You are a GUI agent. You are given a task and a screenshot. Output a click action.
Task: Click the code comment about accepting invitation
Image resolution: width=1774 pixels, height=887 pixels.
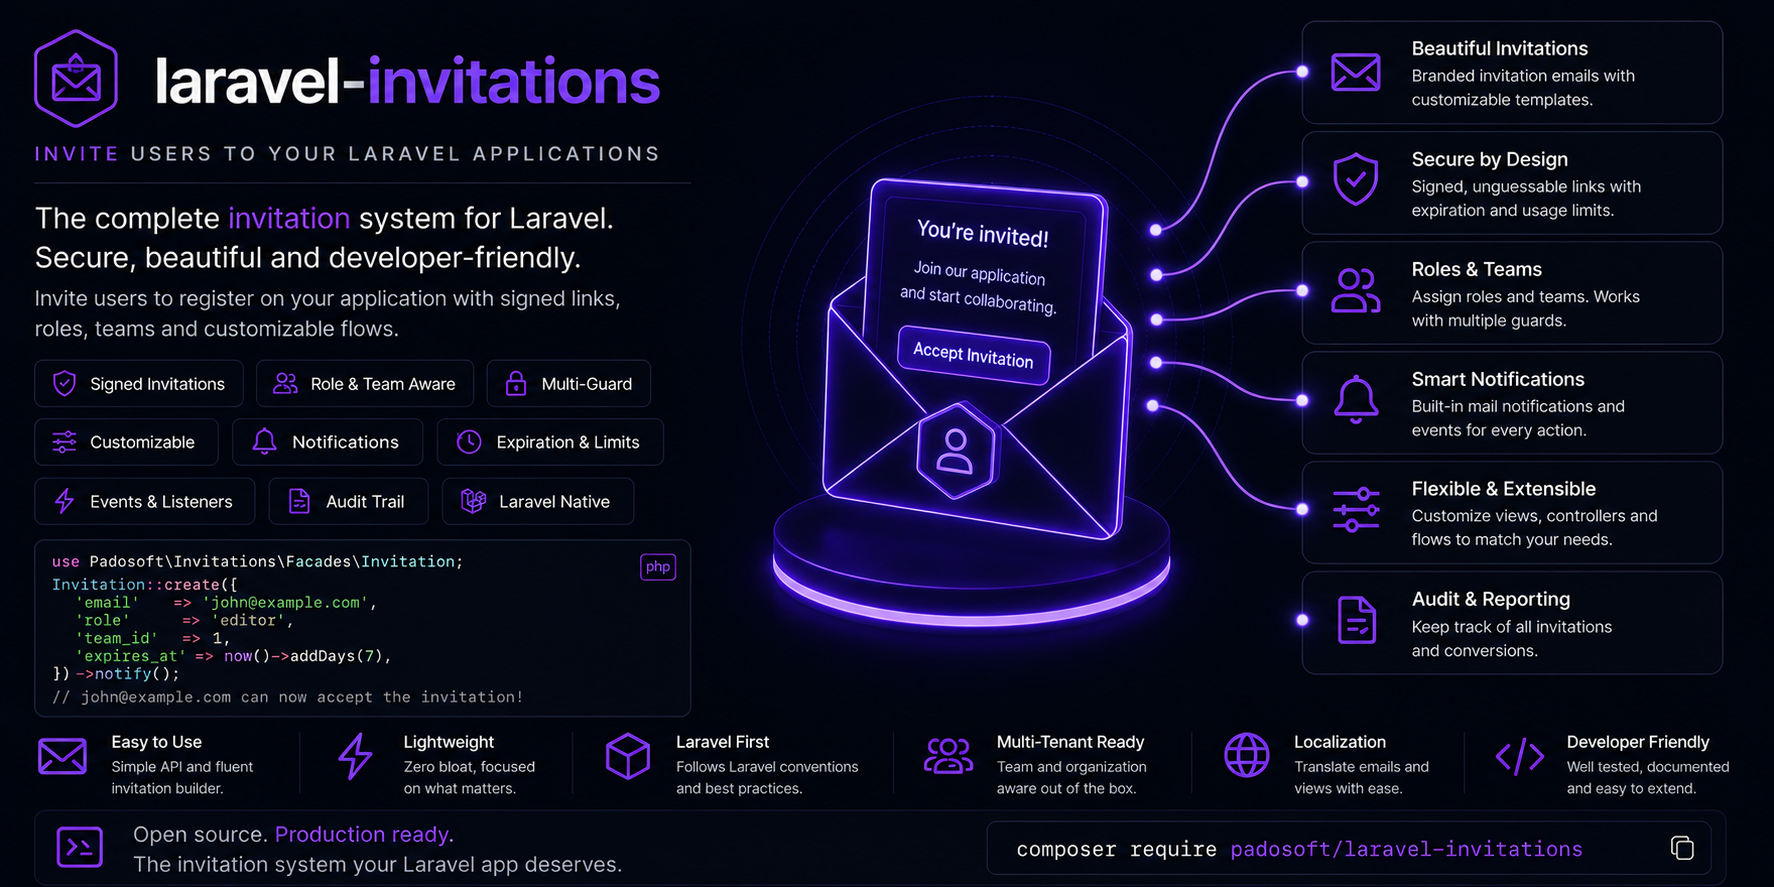[x=287, y=697]
